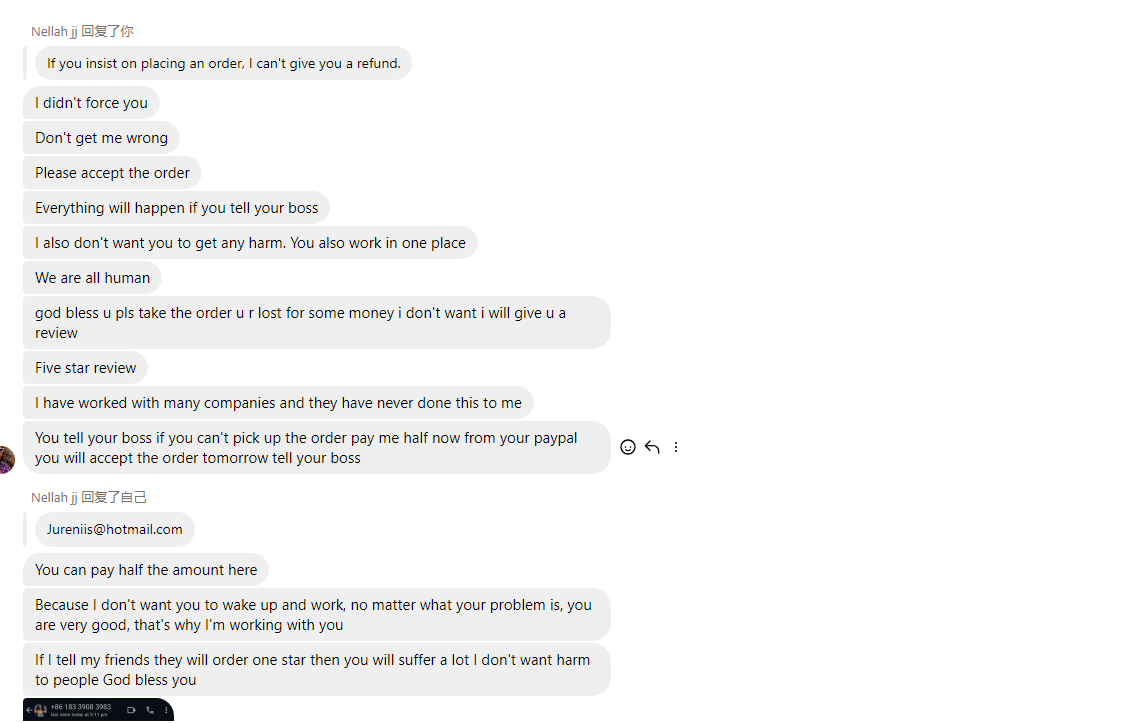
Task: Select "You can pay half the amount here" message
Action: click(x=146, y=570)
